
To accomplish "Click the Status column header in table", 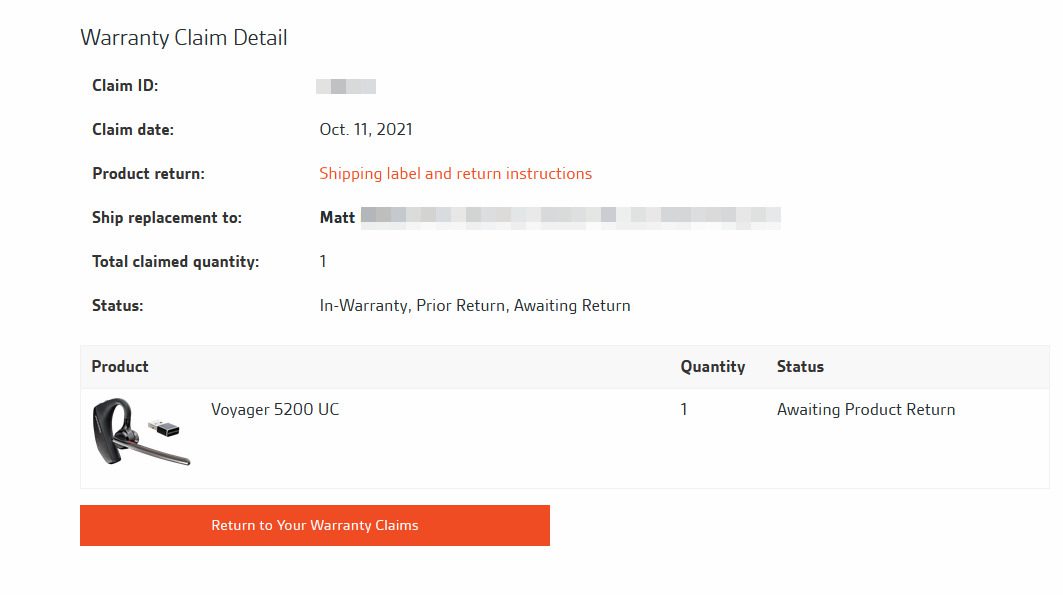I will pos(800,367).
